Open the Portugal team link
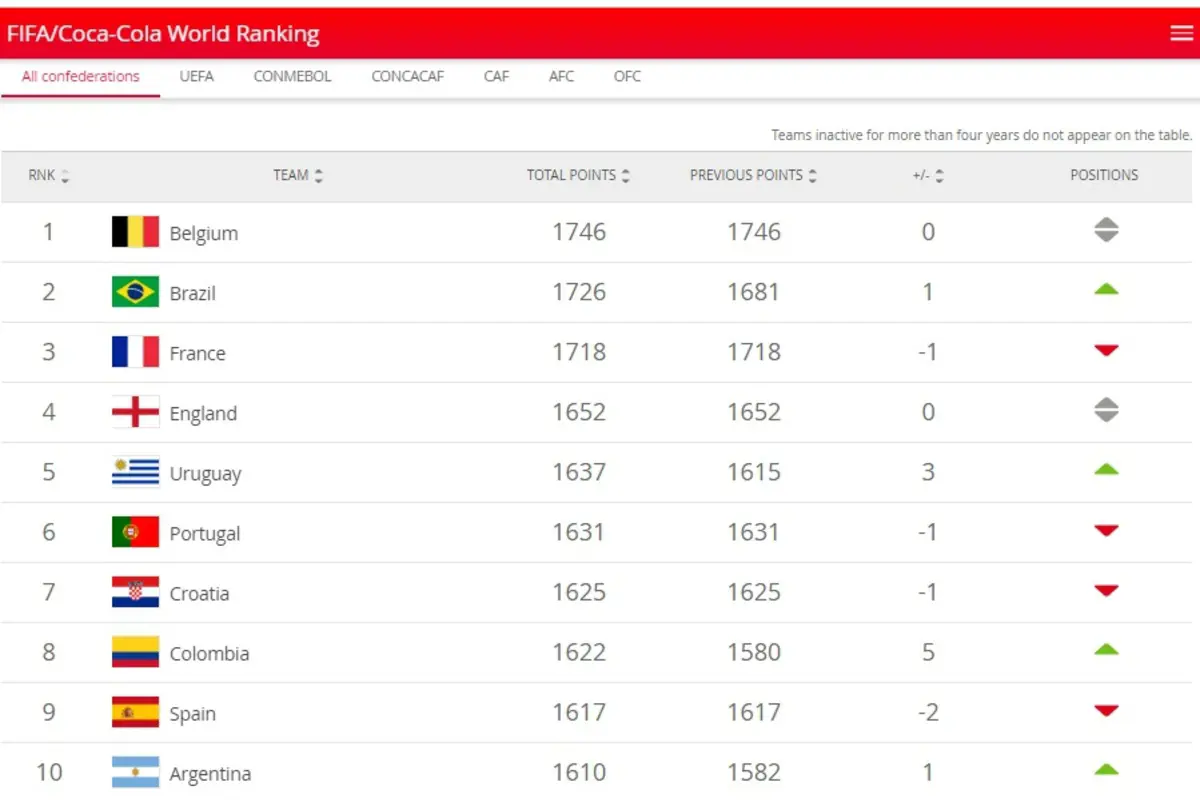The image size is (1200, 802). pos(204,534)
